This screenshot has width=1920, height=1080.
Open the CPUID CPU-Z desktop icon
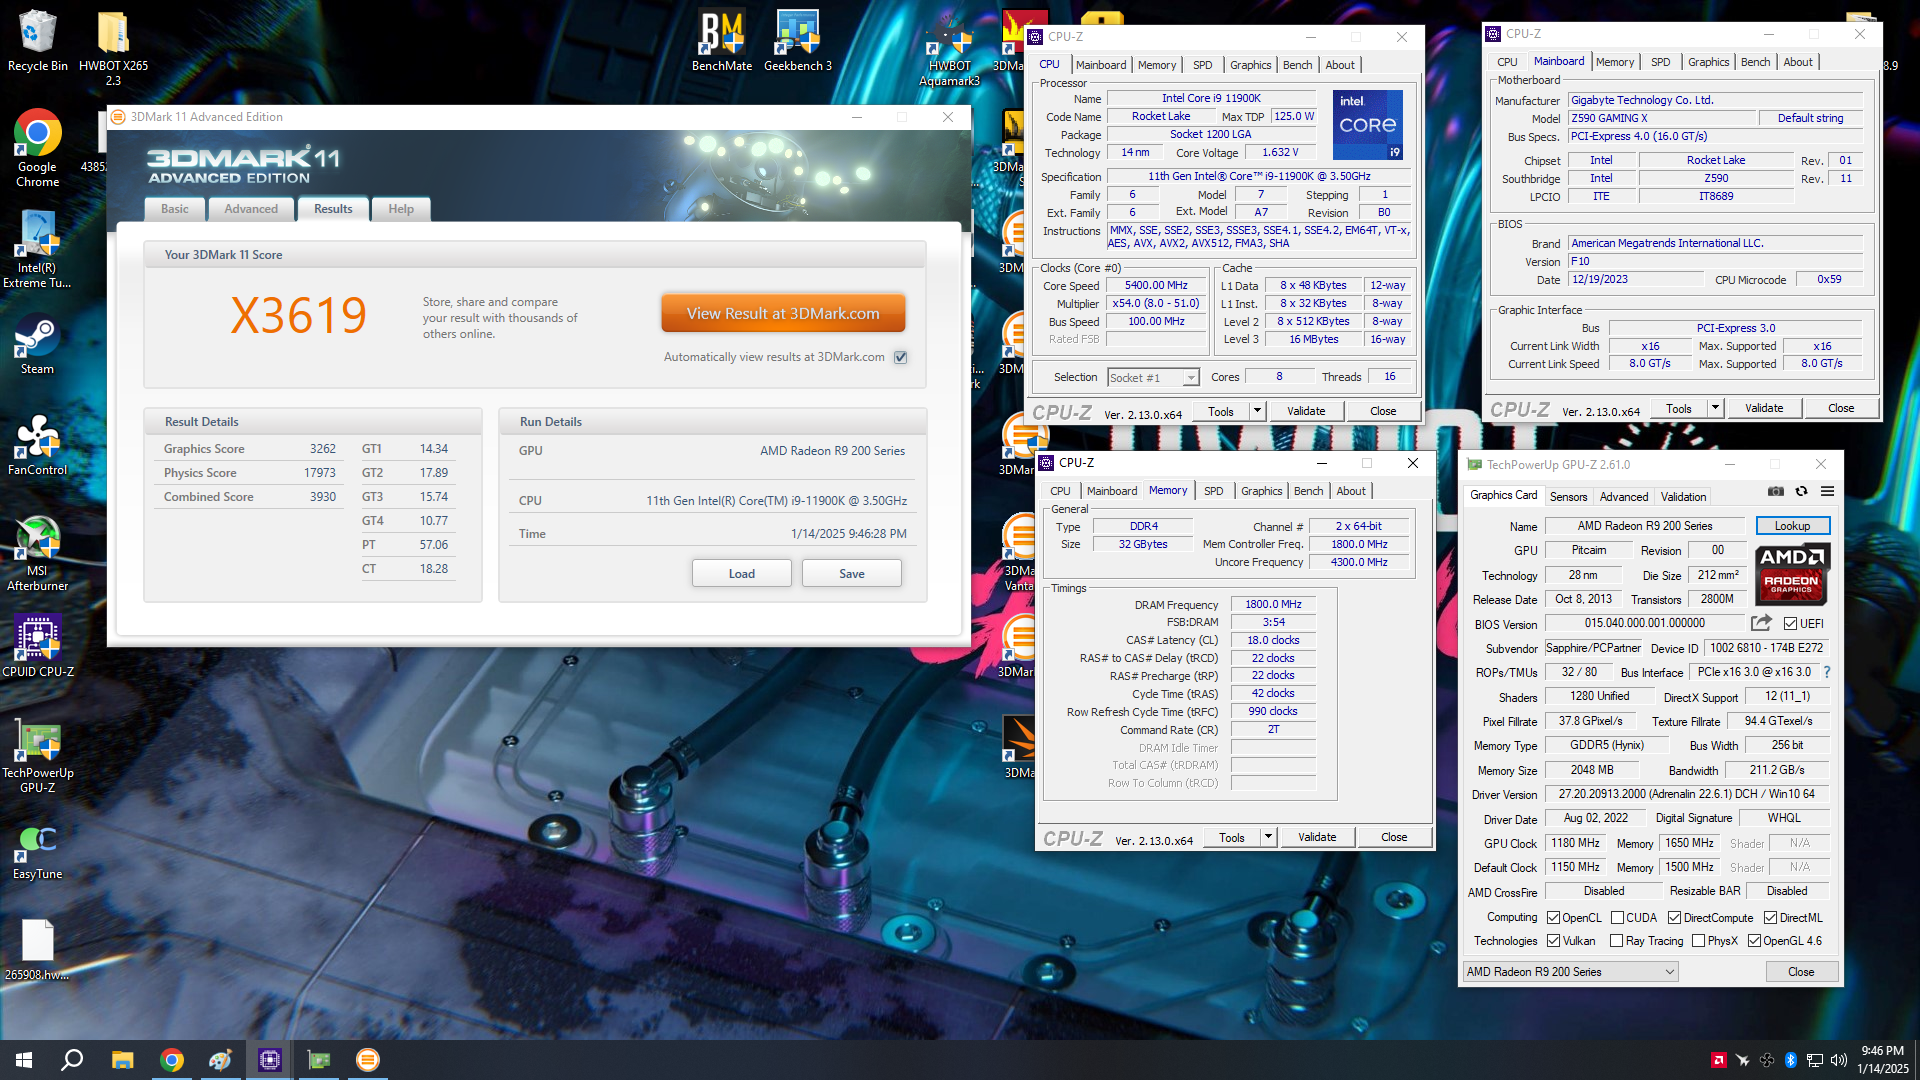(37, 647)
